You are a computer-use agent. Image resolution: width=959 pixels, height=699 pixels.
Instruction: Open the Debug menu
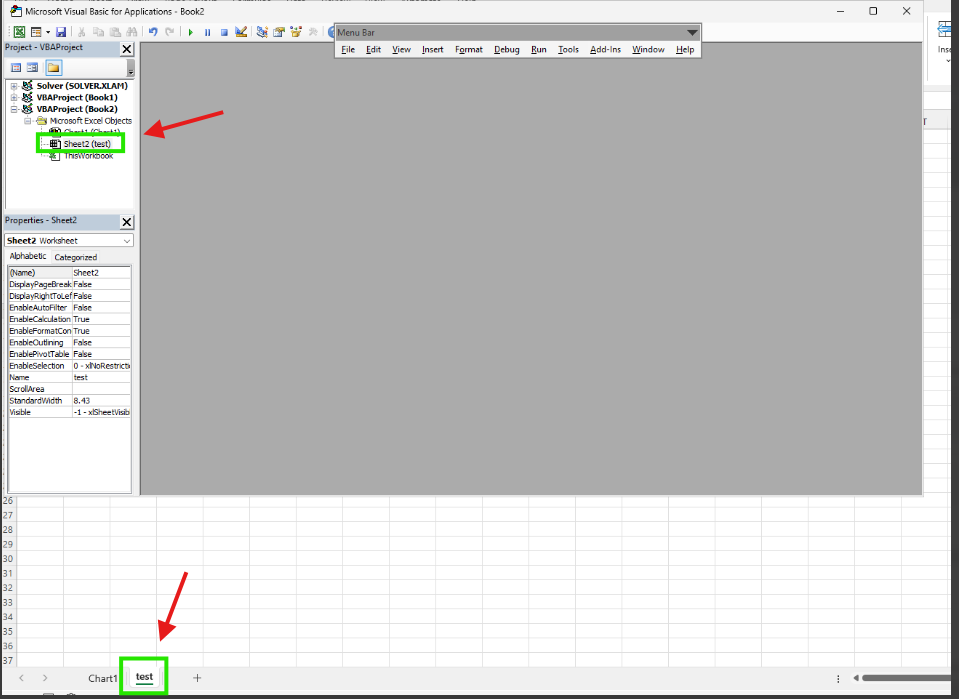(x=507, y=50)
